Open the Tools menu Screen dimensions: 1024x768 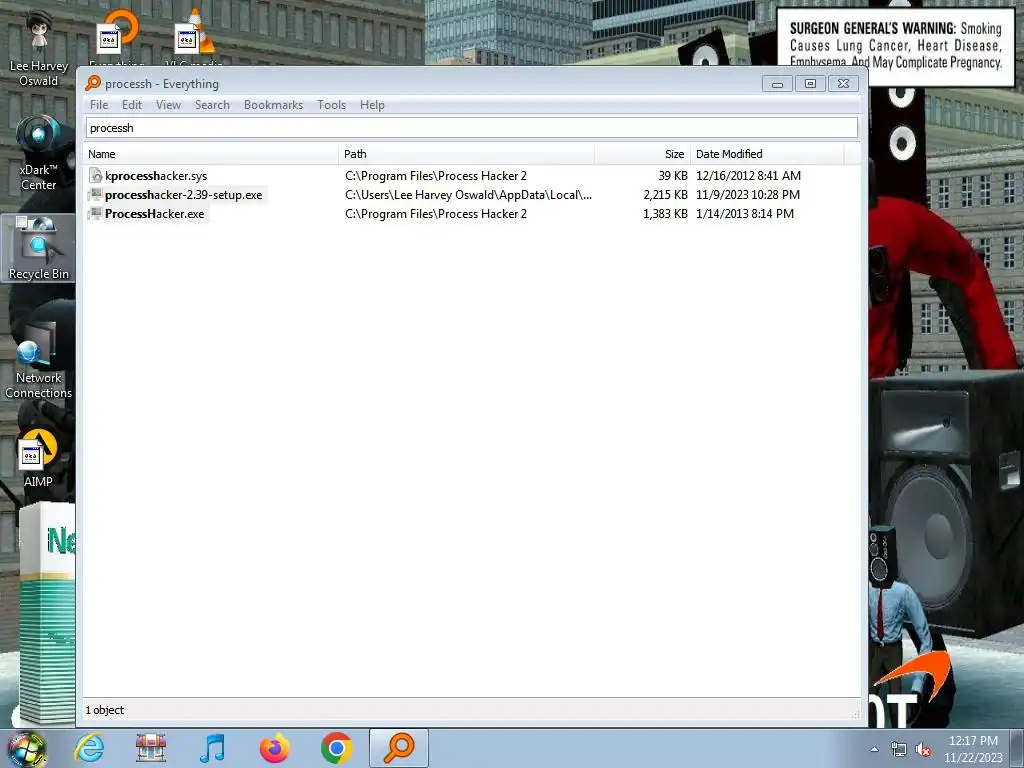click(x=331, y=104)
